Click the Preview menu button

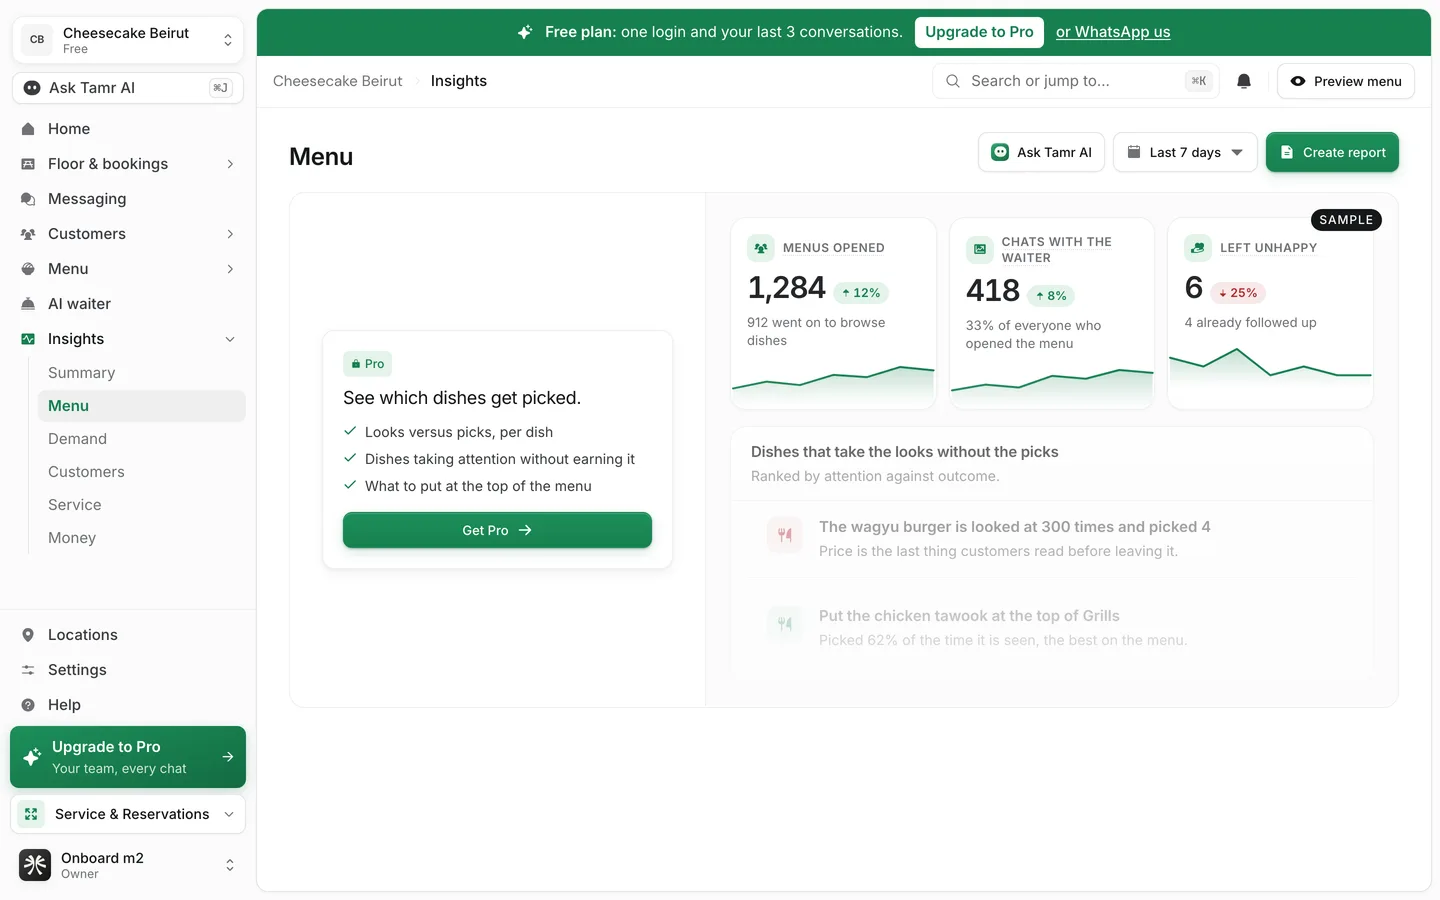click(x=1346, y=81)
